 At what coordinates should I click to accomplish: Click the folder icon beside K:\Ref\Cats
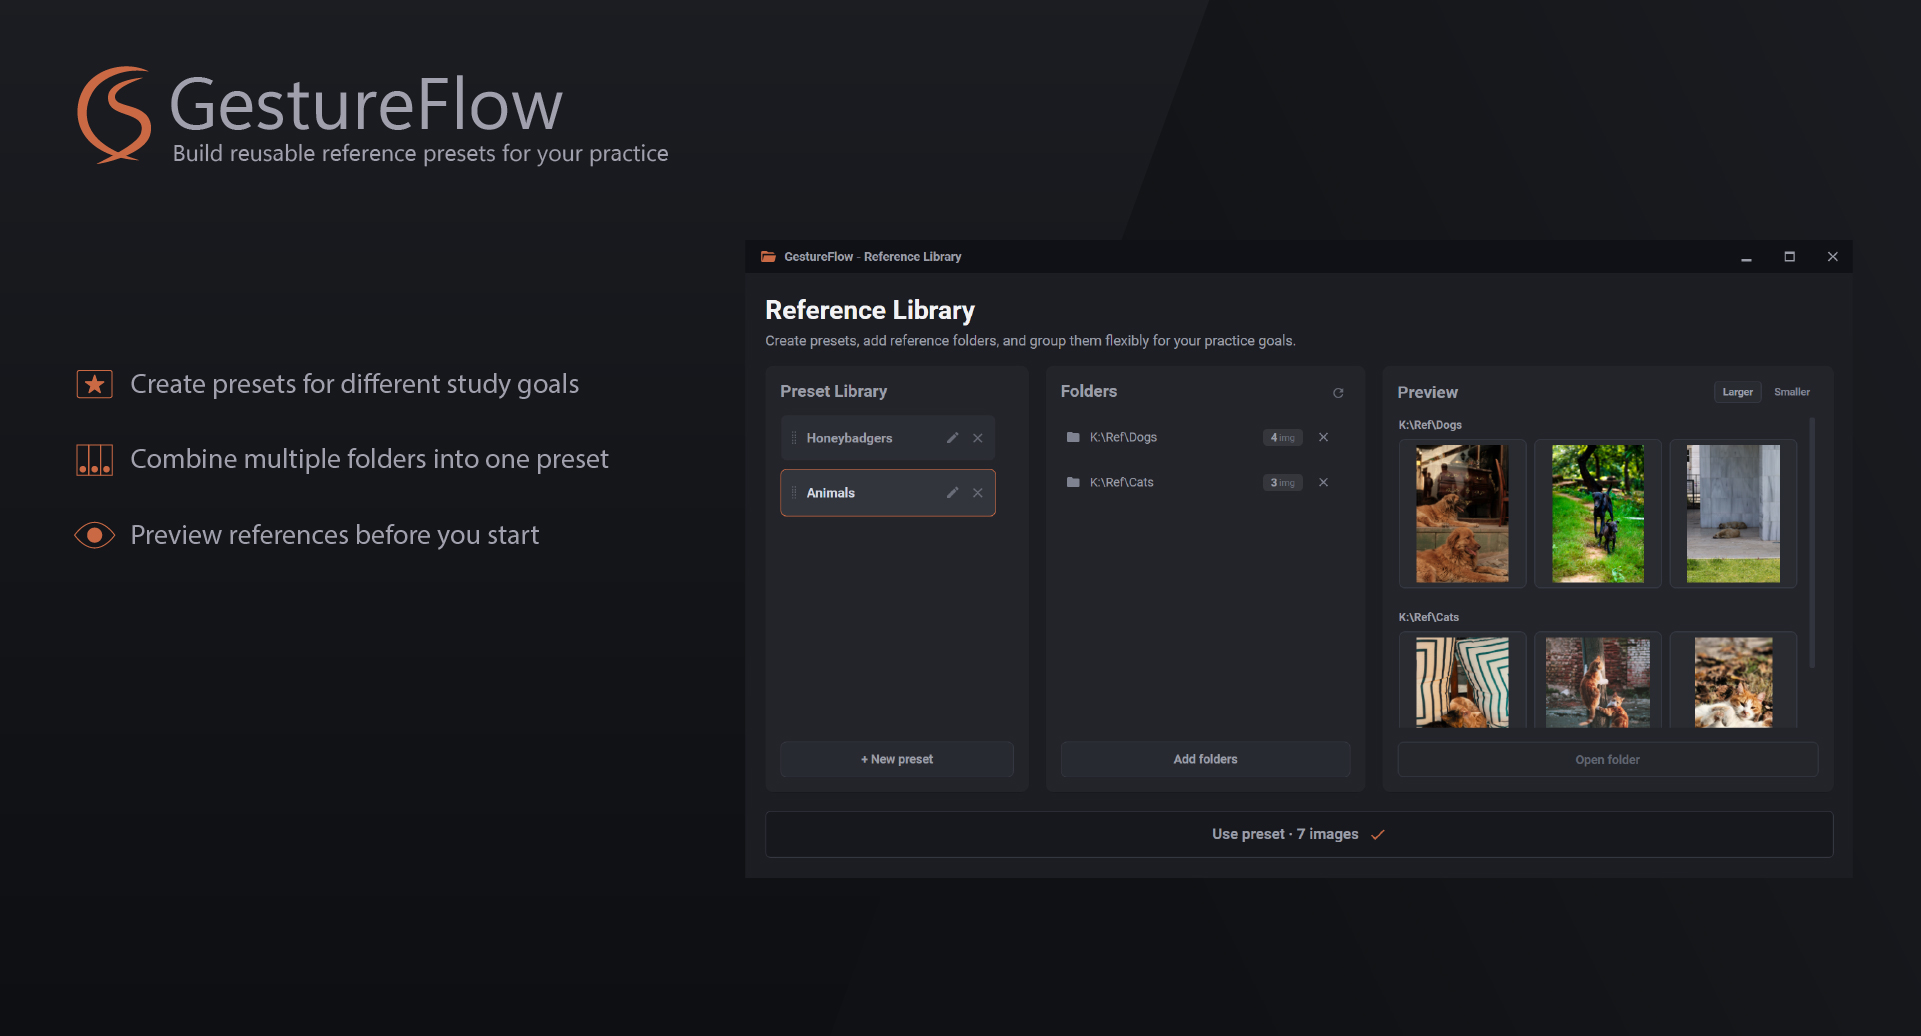coord(1073,482)
